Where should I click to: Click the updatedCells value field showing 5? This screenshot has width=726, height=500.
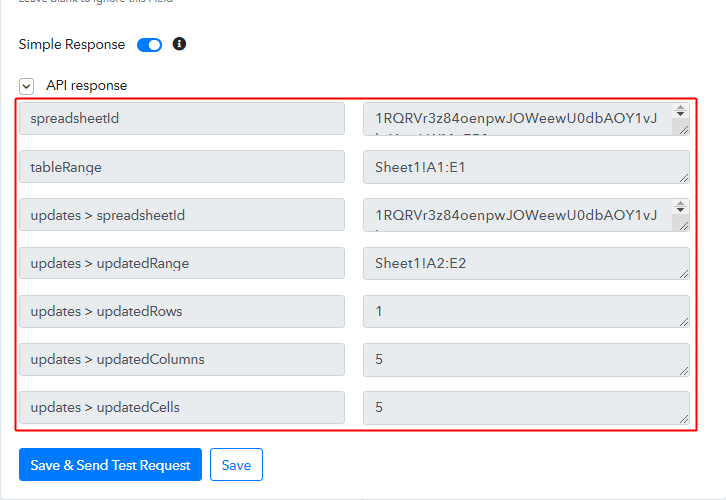[x=526, y=408]
